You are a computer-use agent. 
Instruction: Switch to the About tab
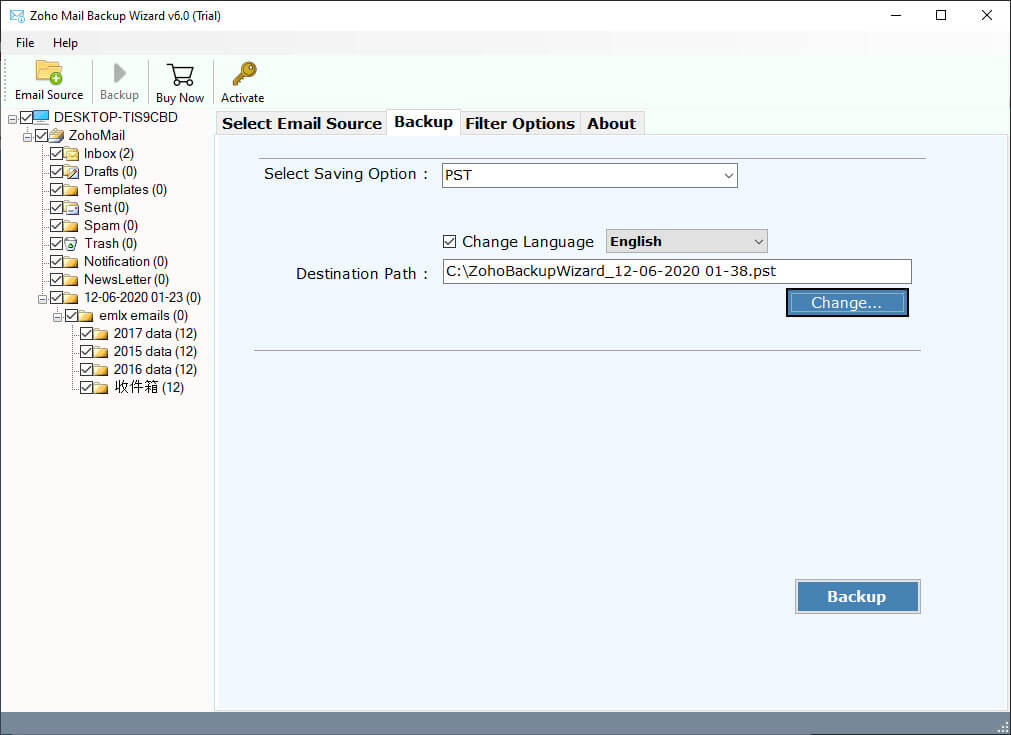611,123
